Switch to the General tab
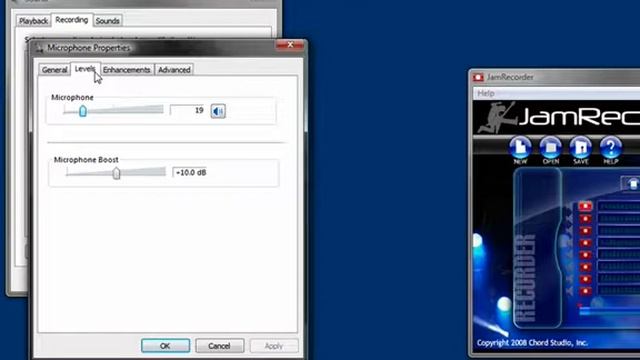This screenshot has width=640, height=360. pyautogui.click(x=55, y=70)
